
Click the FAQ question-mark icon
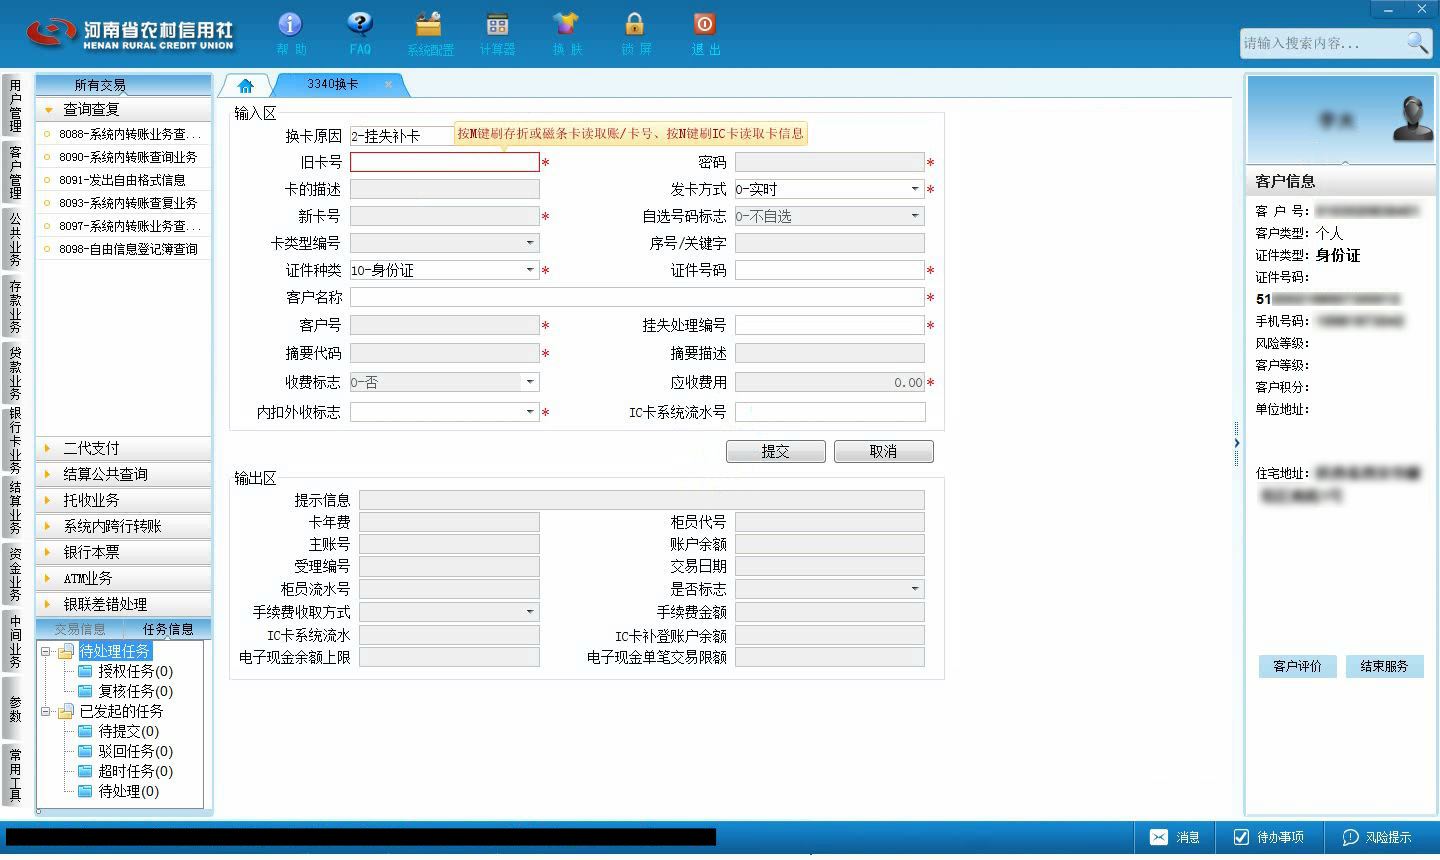[360, 24]
